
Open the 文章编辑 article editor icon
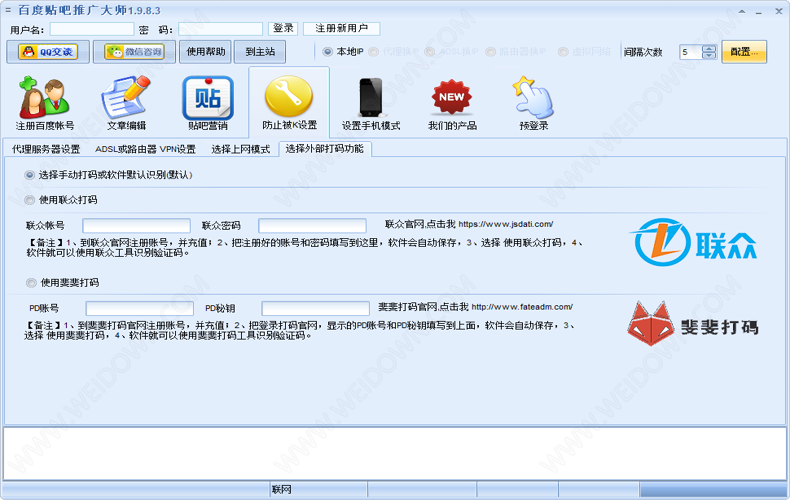coord(126,103)
